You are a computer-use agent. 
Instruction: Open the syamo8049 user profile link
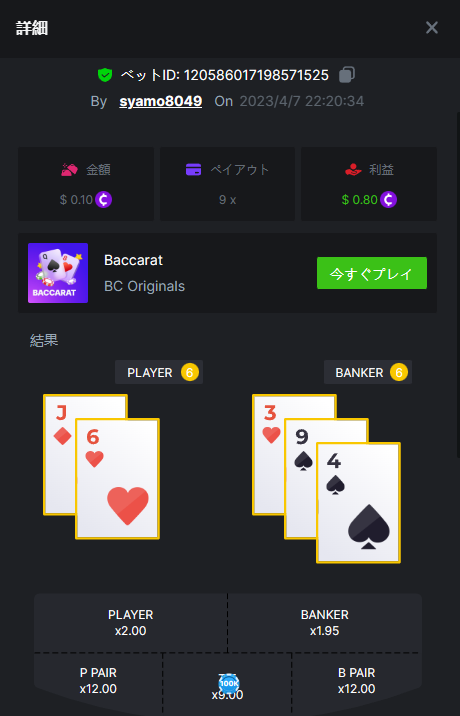pyautogui.click(x=161, y=101)
